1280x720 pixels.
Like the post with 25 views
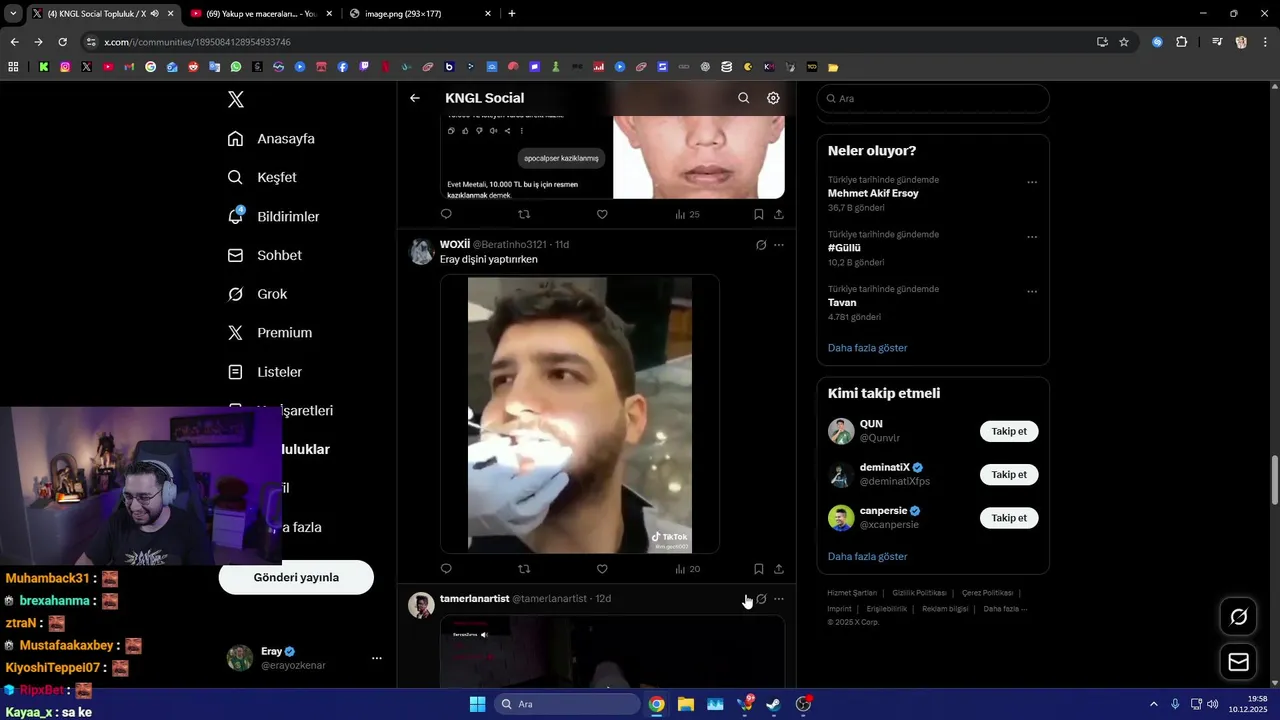click(602, 214)
